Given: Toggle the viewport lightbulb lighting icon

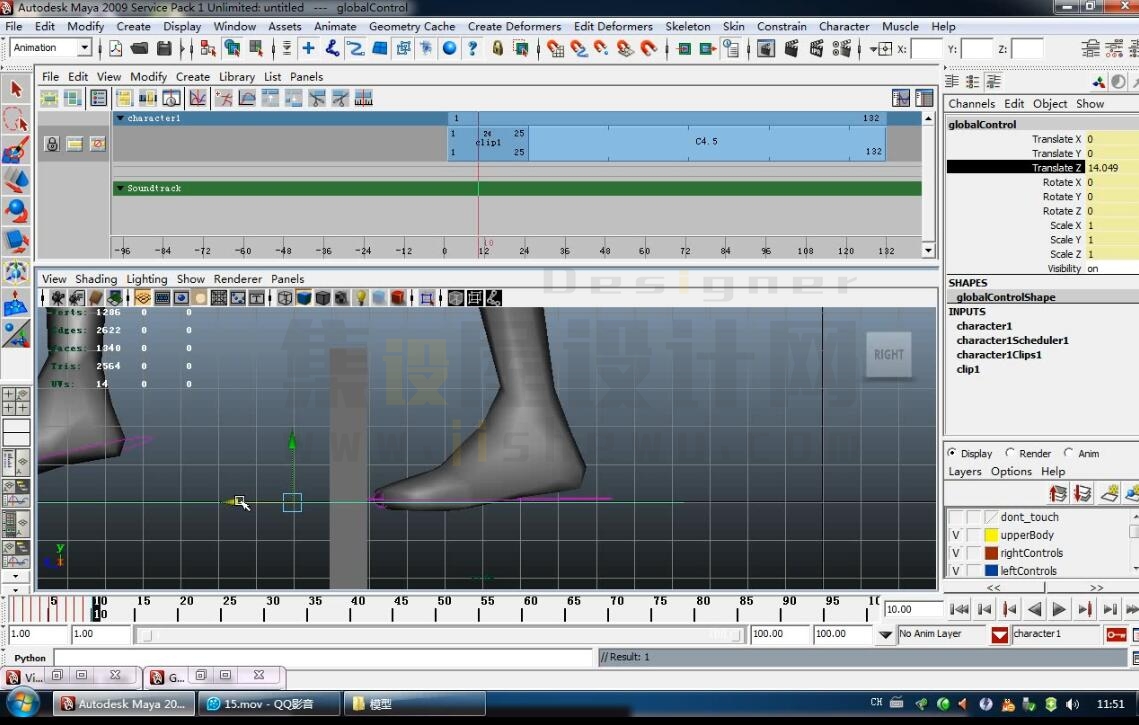Looking at the screenshot, I should tap(360, 298).
